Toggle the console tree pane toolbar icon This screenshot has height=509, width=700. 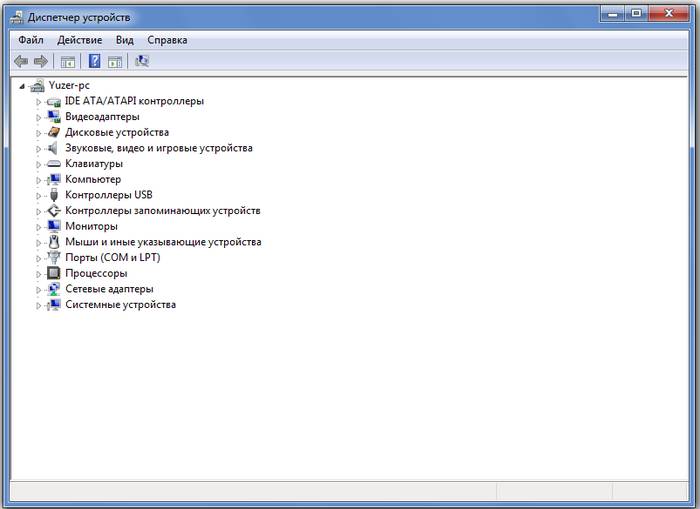pyautogui.click(x=68, y=62)
